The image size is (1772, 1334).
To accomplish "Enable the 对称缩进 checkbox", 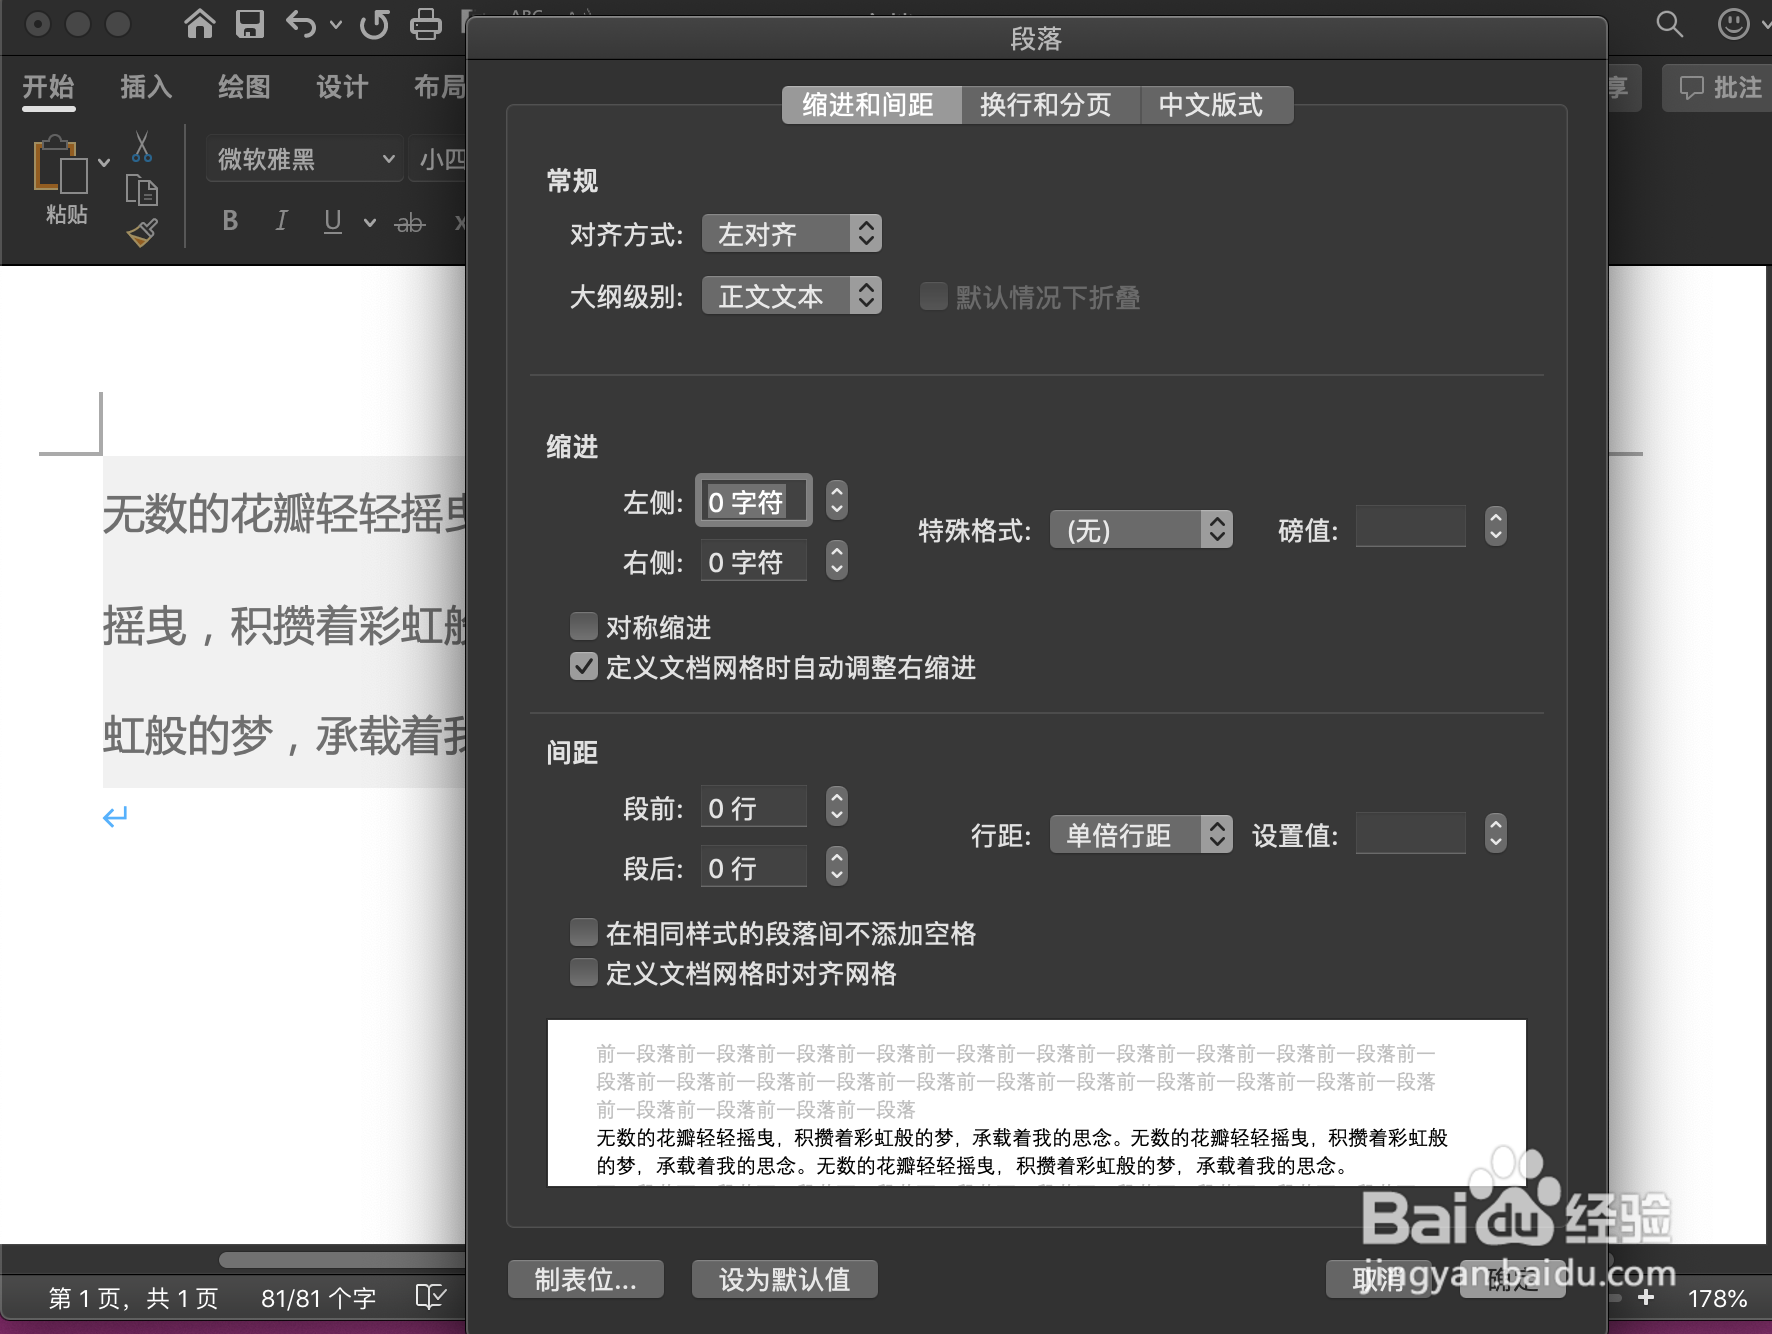I will tap(584, 625).
